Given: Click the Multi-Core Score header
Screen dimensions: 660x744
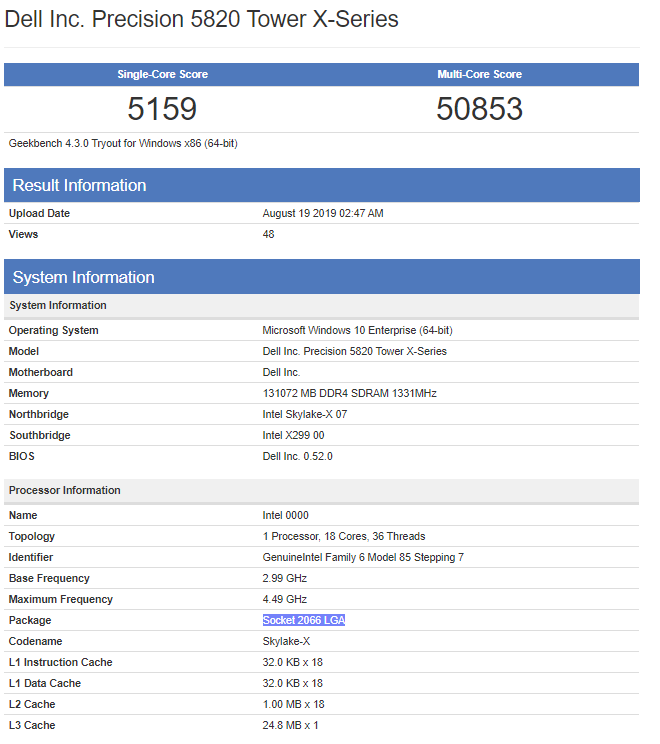Looking at the screenshot, I should click(x=479, y=74).
